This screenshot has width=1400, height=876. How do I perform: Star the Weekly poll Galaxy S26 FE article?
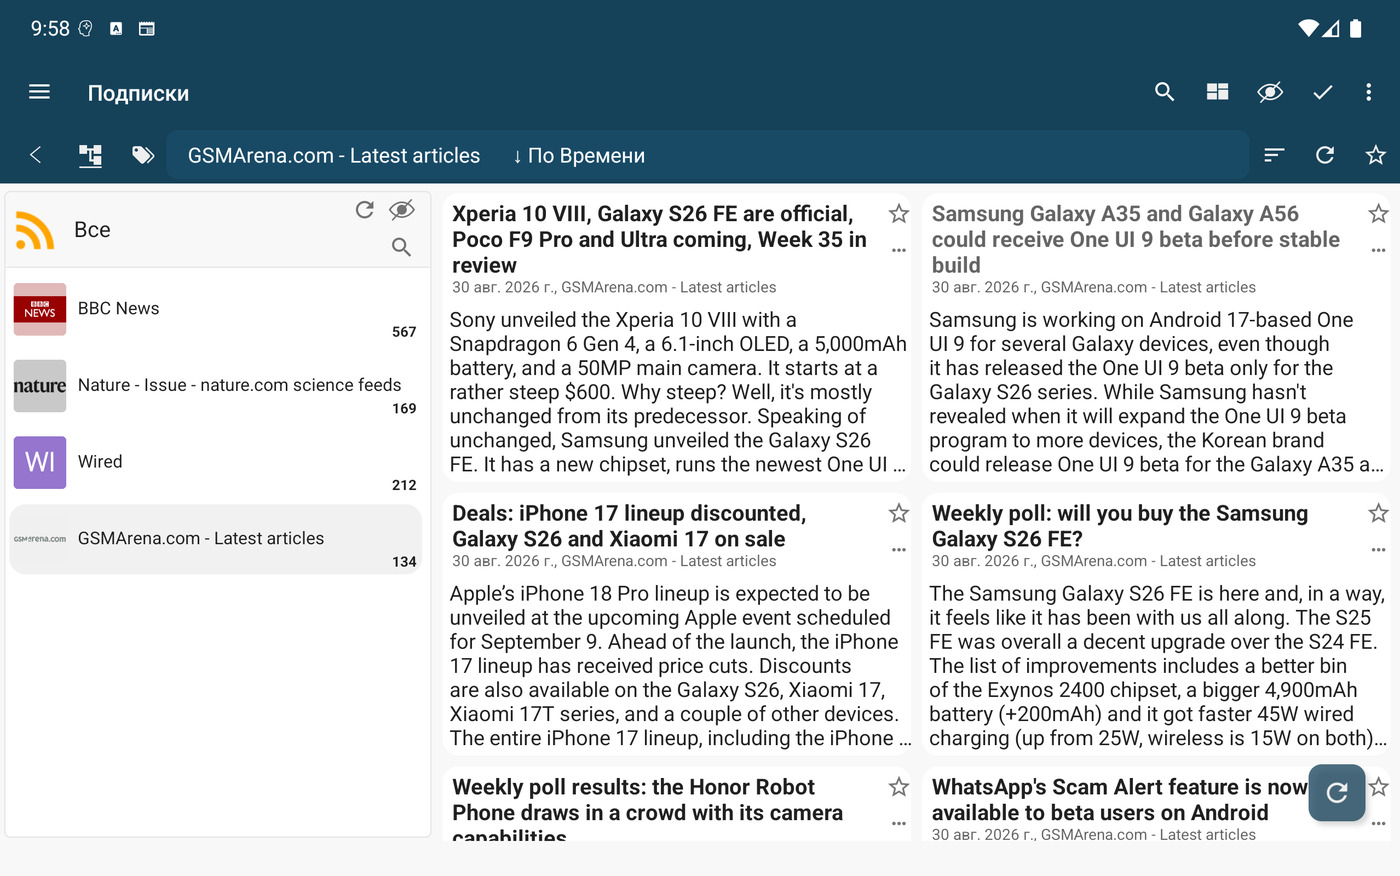tap(1378, 513)
